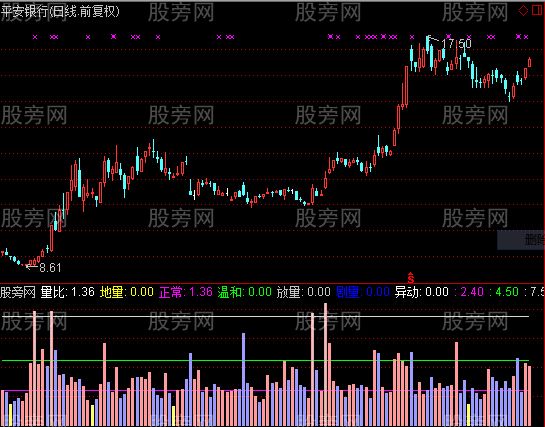
Task: Click the 17.50 high price label
Action: (457, 44)
